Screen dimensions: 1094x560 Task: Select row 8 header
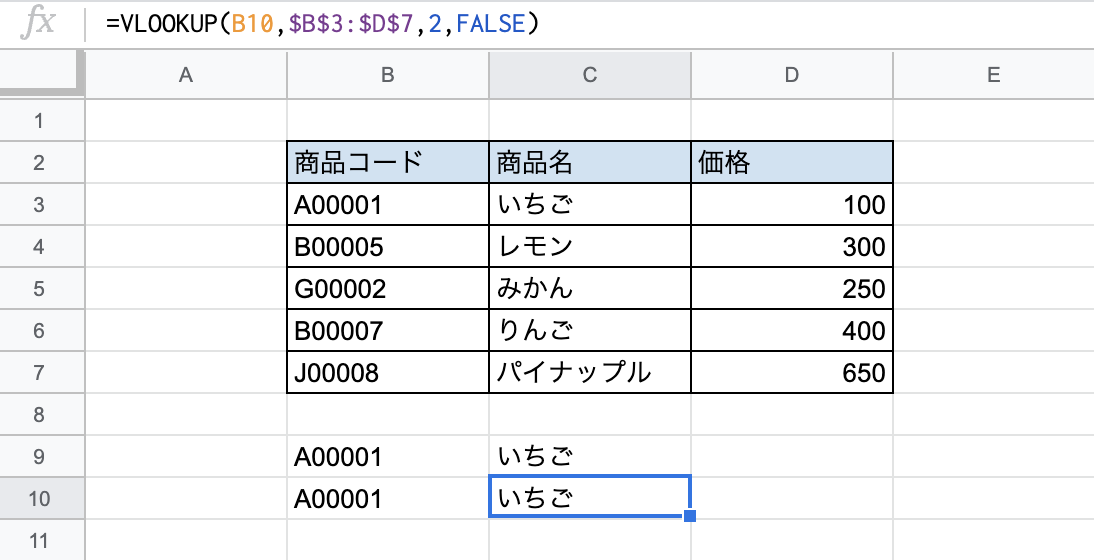(x=42, y=414)
